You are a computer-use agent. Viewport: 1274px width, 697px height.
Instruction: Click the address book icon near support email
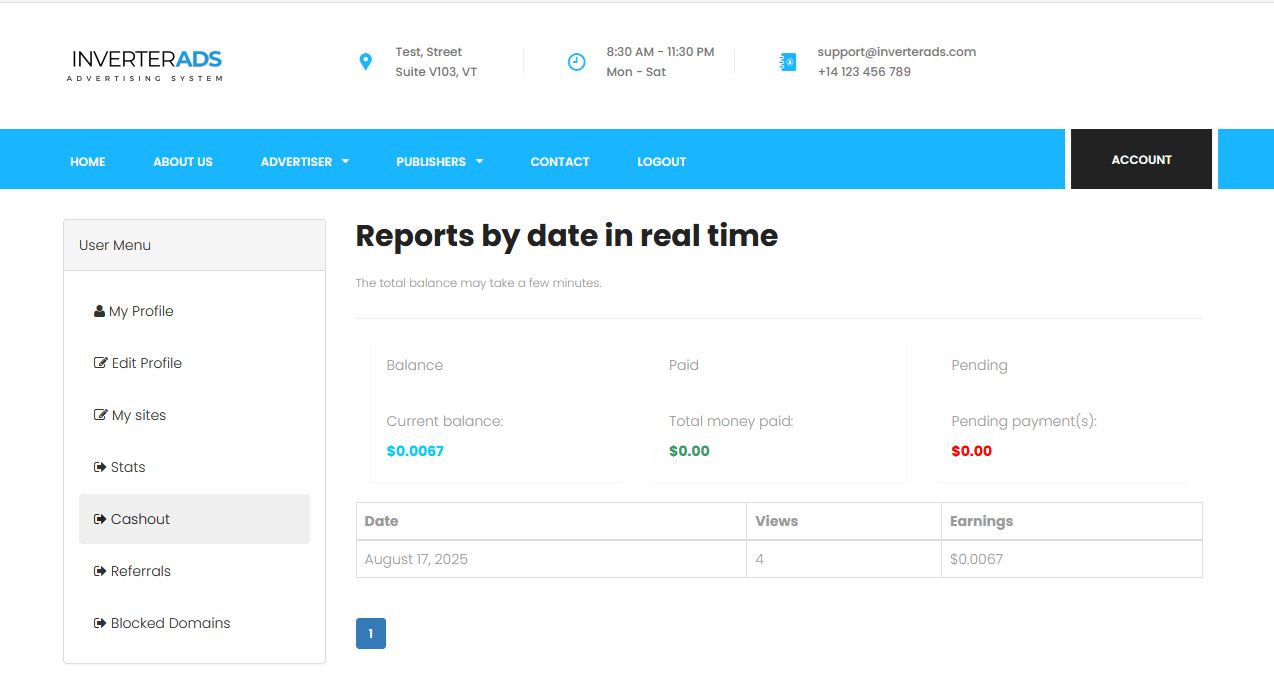pos(788,62)
